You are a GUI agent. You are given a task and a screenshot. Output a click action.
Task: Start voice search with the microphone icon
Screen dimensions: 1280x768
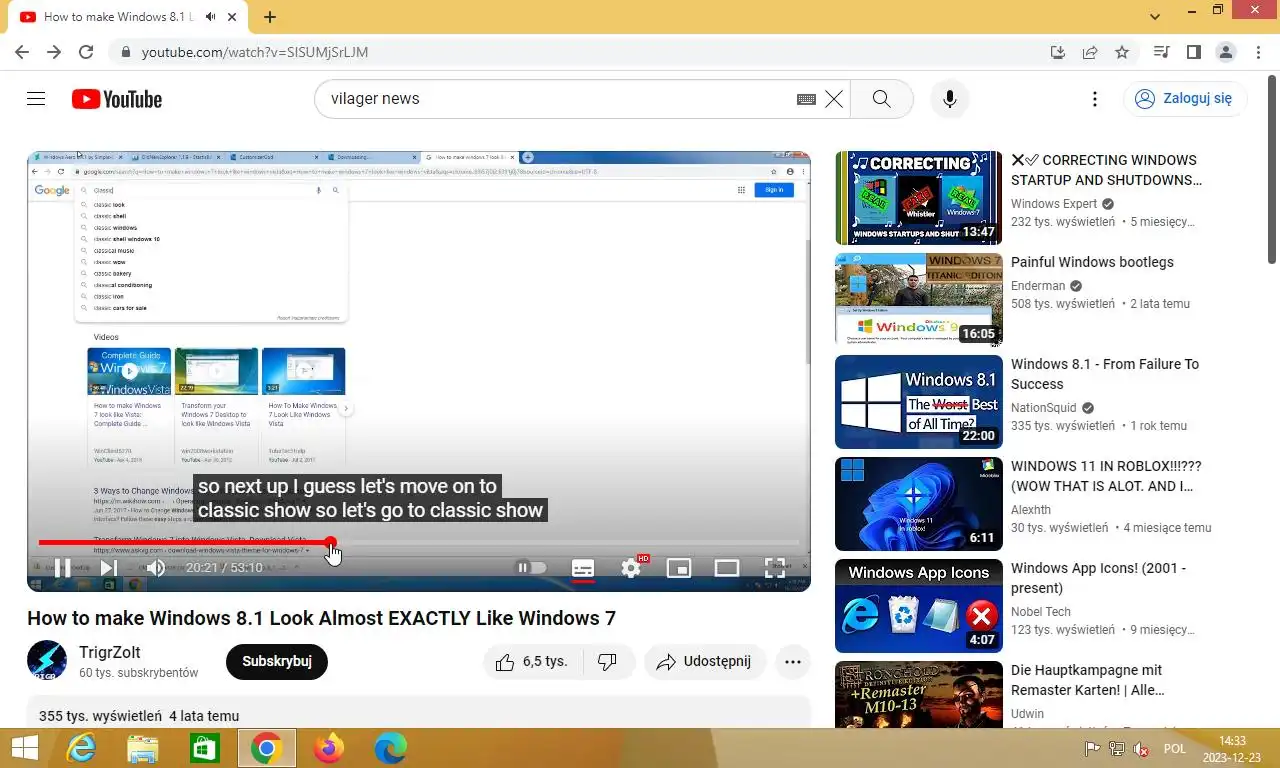(950, 99)
